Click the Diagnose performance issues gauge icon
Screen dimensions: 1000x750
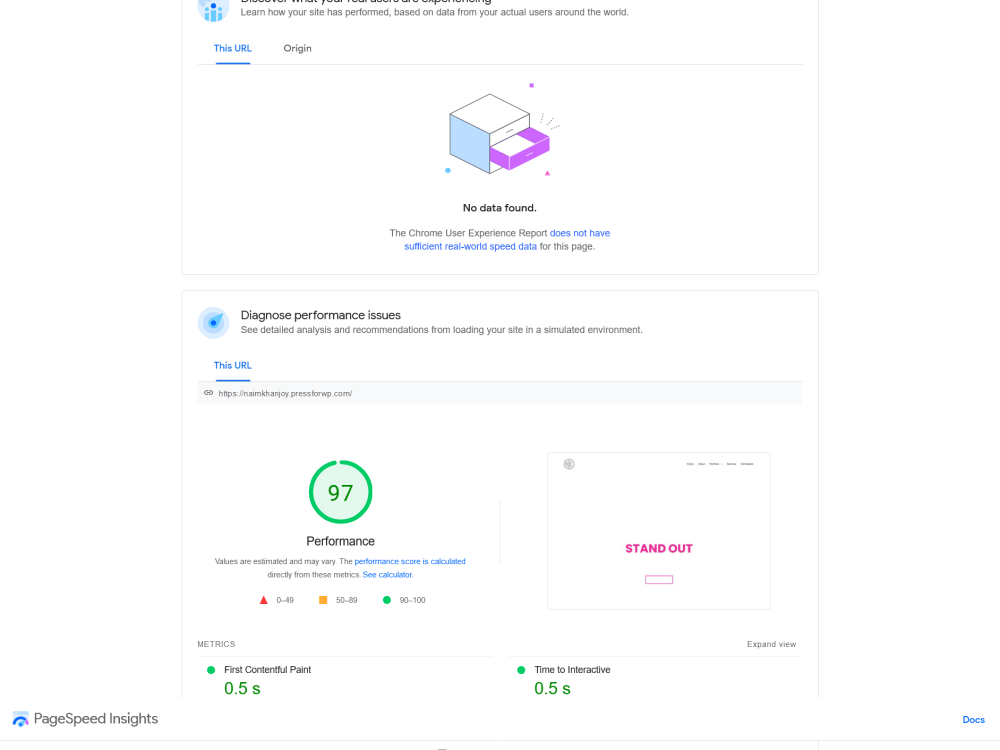[x=214, y=323]
